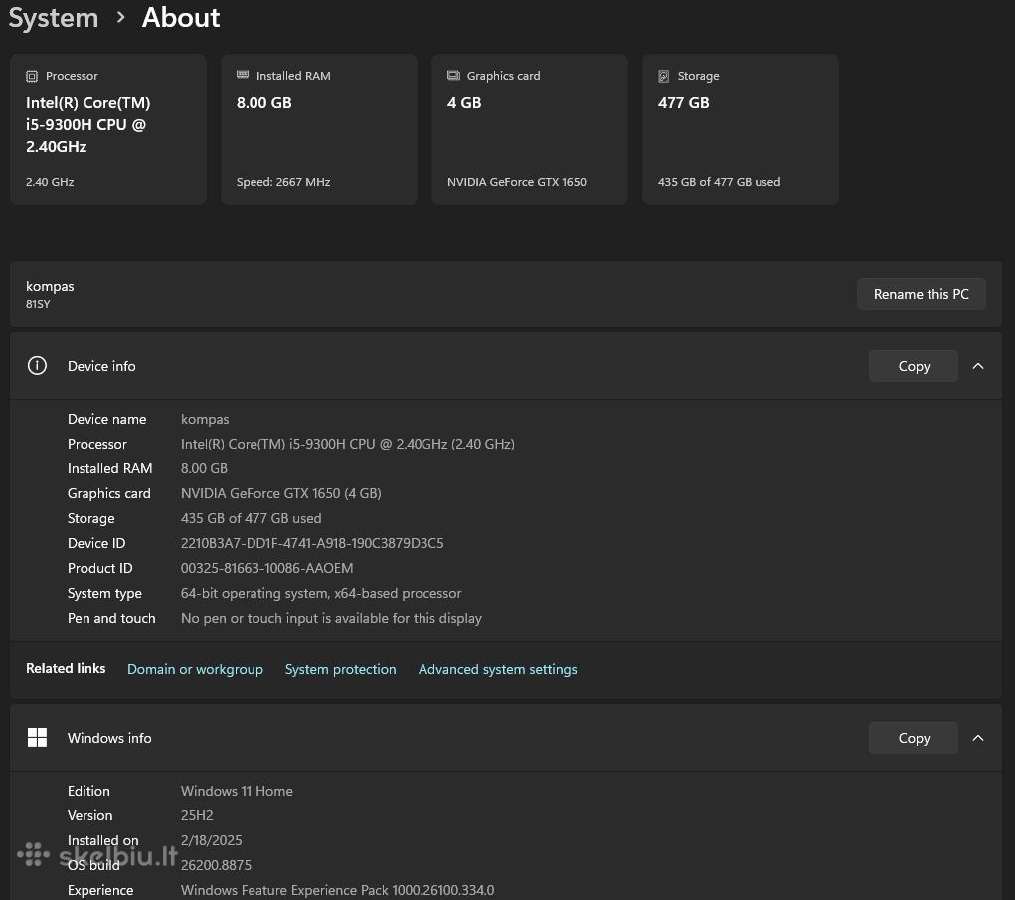Click the Processor row value i5-9300H

(x=348, y=444)
